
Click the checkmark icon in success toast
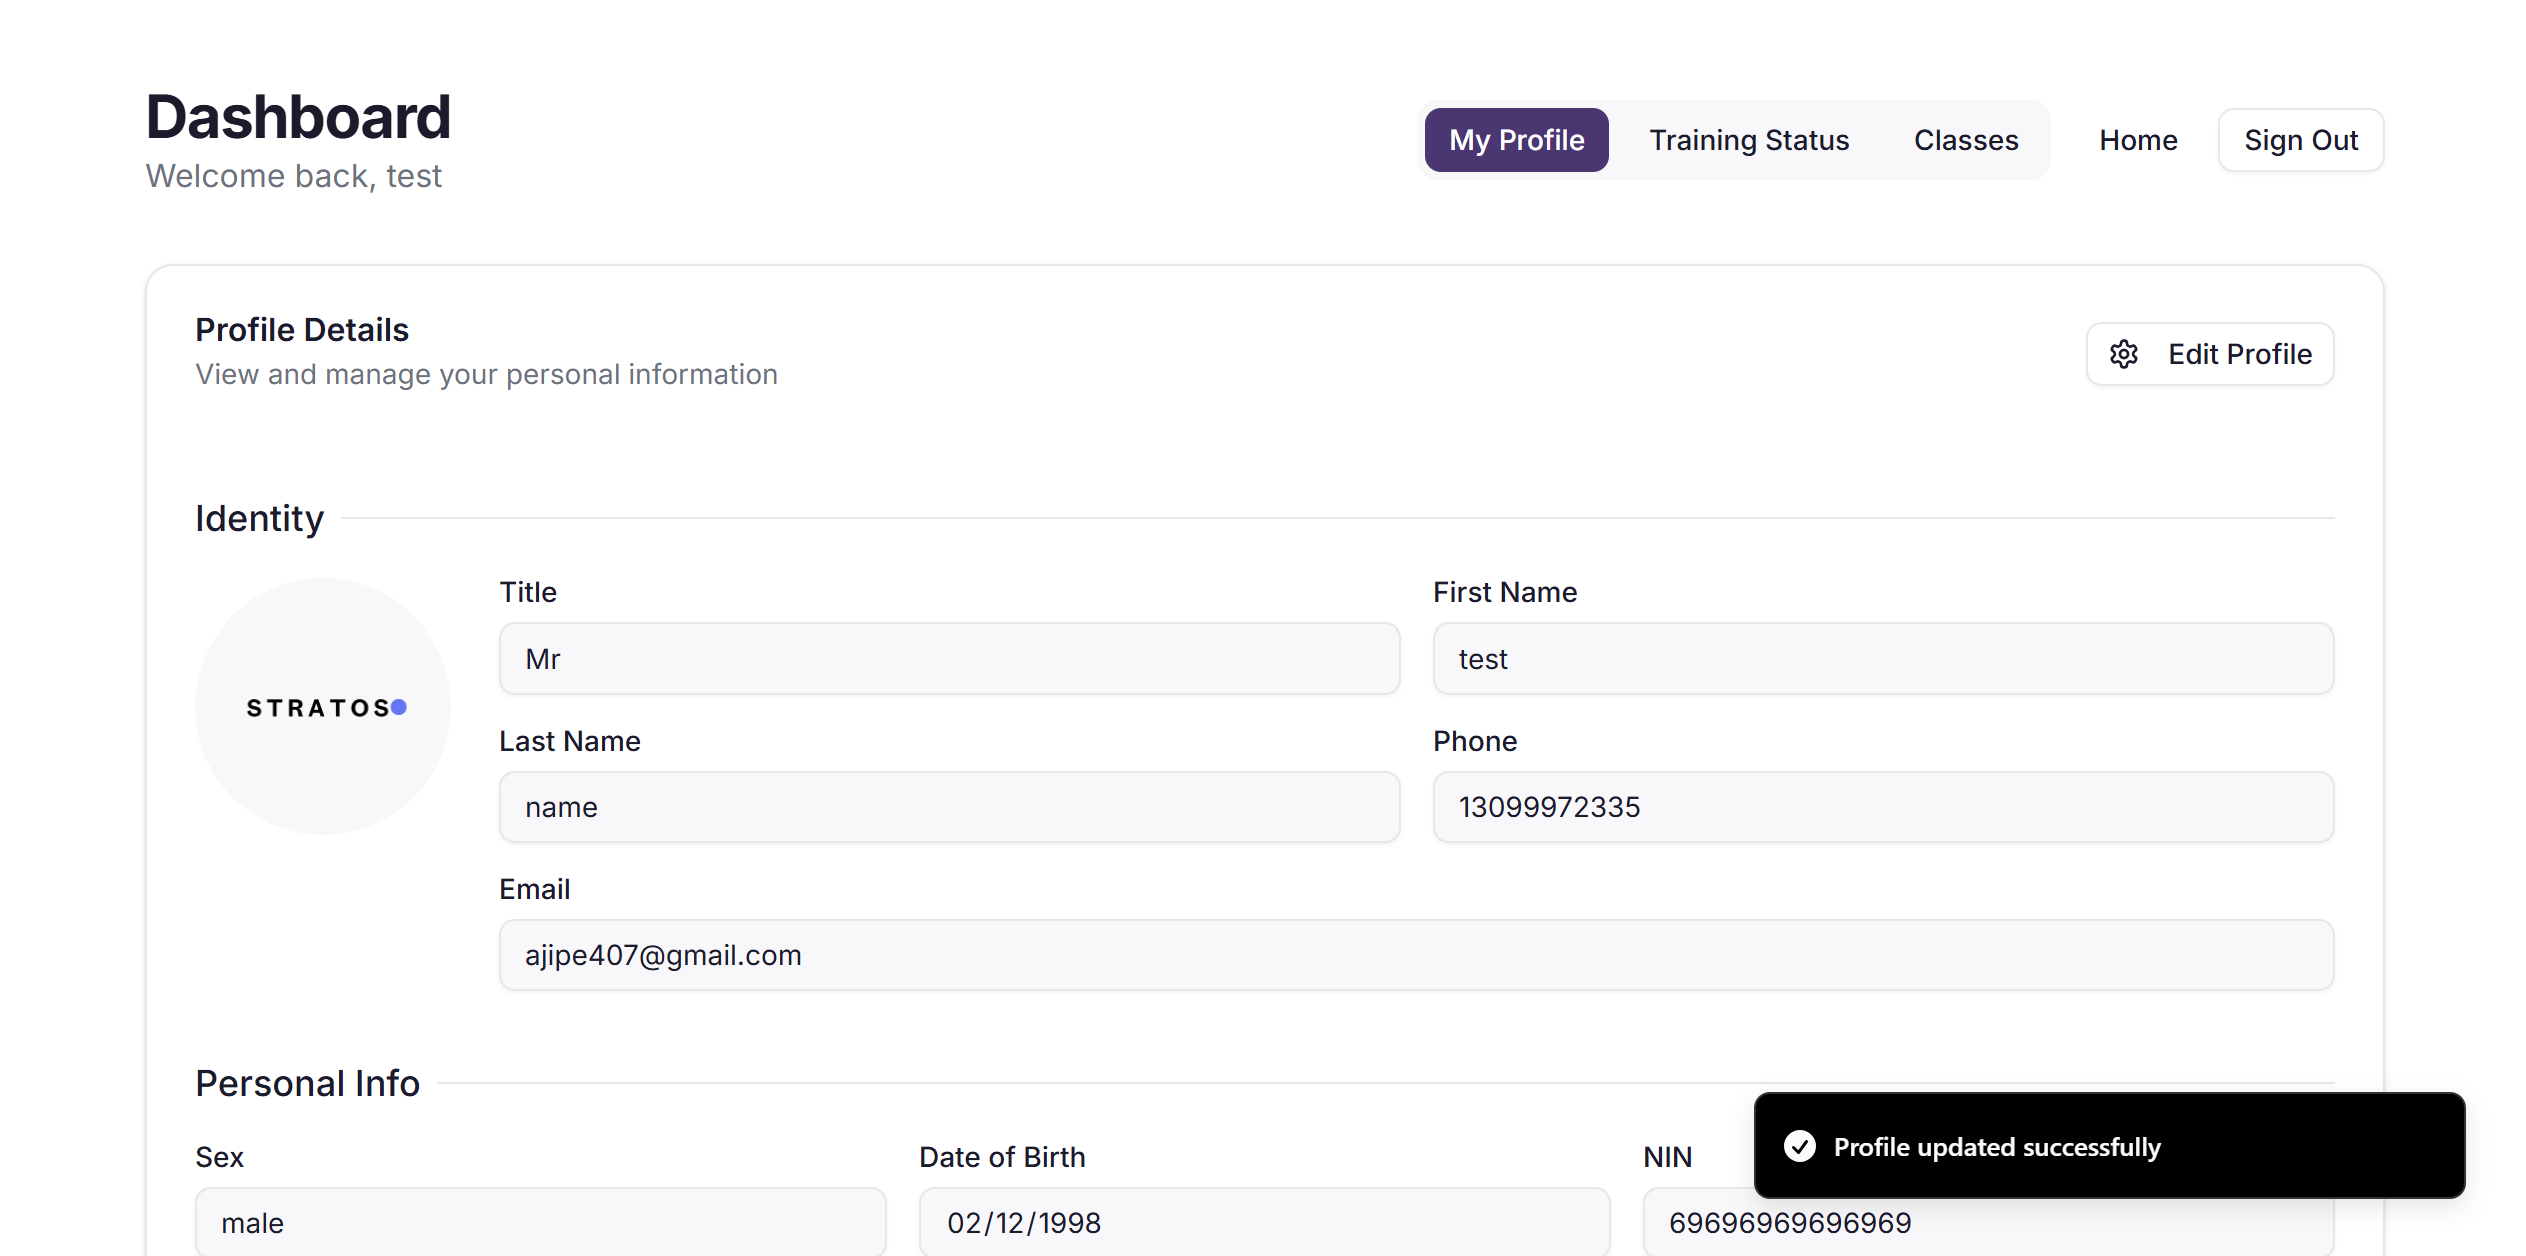click(1799, 1146)
